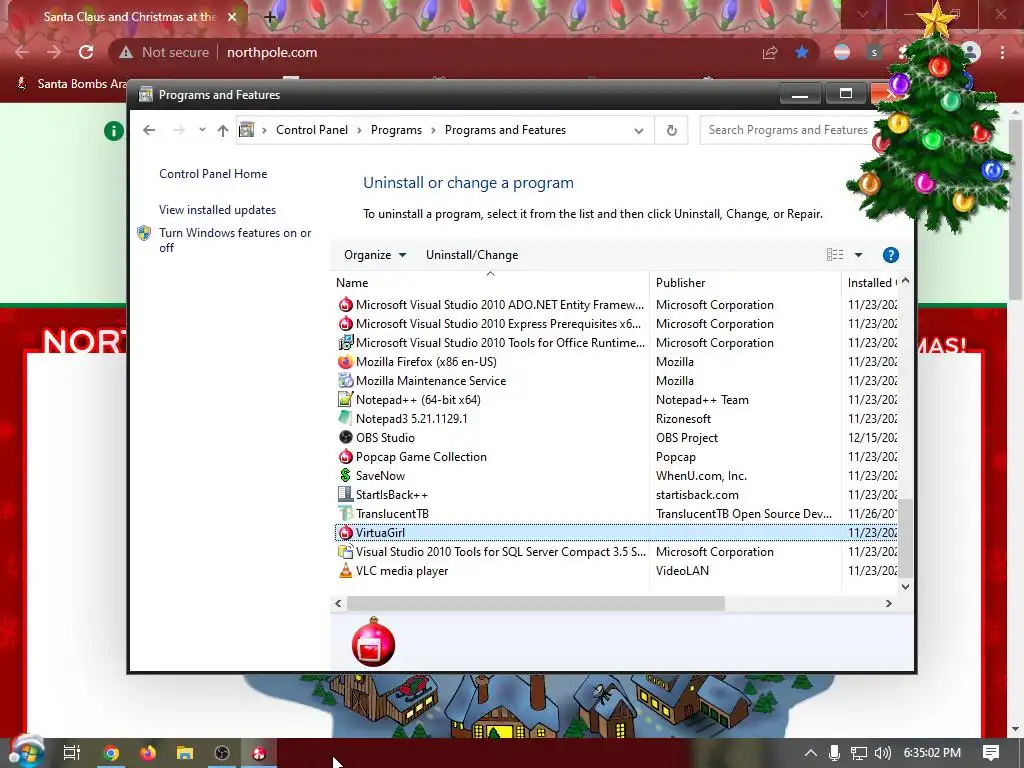Show hidden system tray icons
The height and width of the screenshot is (768, 1024).
810,753
